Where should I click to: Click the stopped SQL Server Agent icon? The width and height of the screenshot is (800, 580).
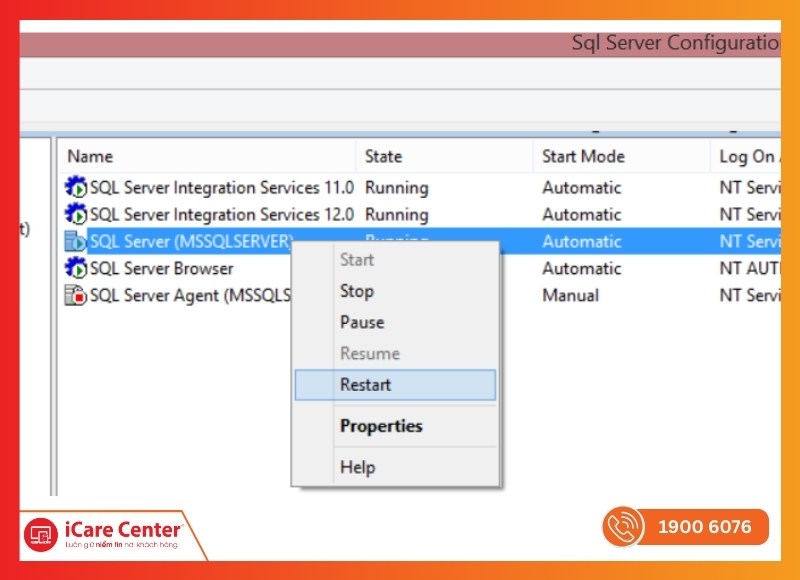click(76, 295)
